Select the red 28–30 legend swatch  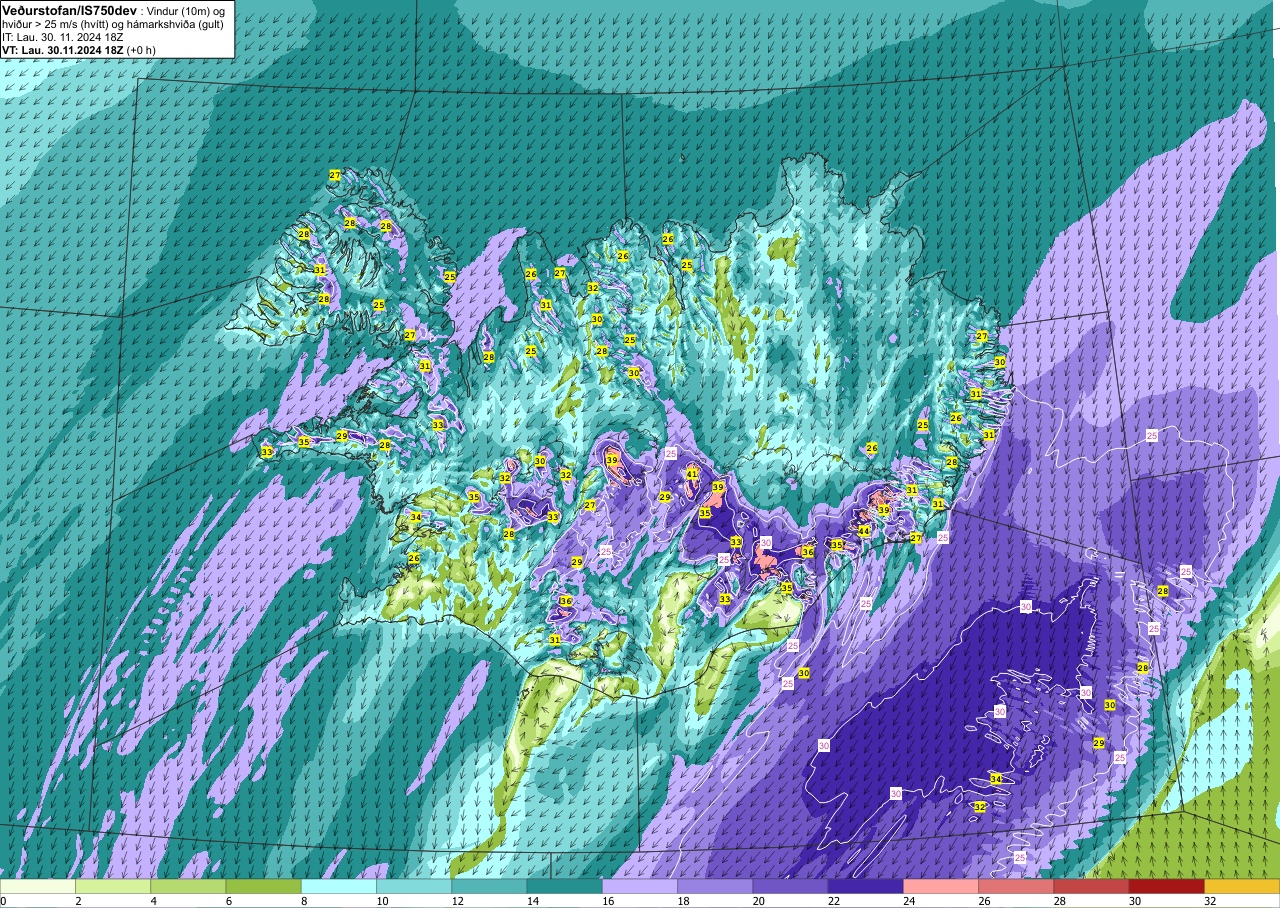1092,886
